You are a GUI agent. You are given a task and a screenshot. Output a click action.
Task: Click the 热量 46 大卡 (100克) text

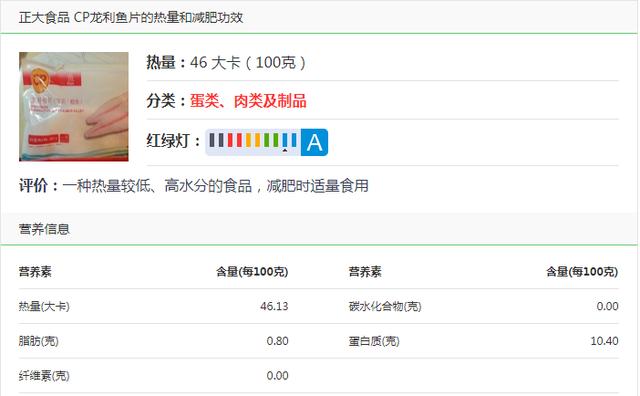(226, 62)
